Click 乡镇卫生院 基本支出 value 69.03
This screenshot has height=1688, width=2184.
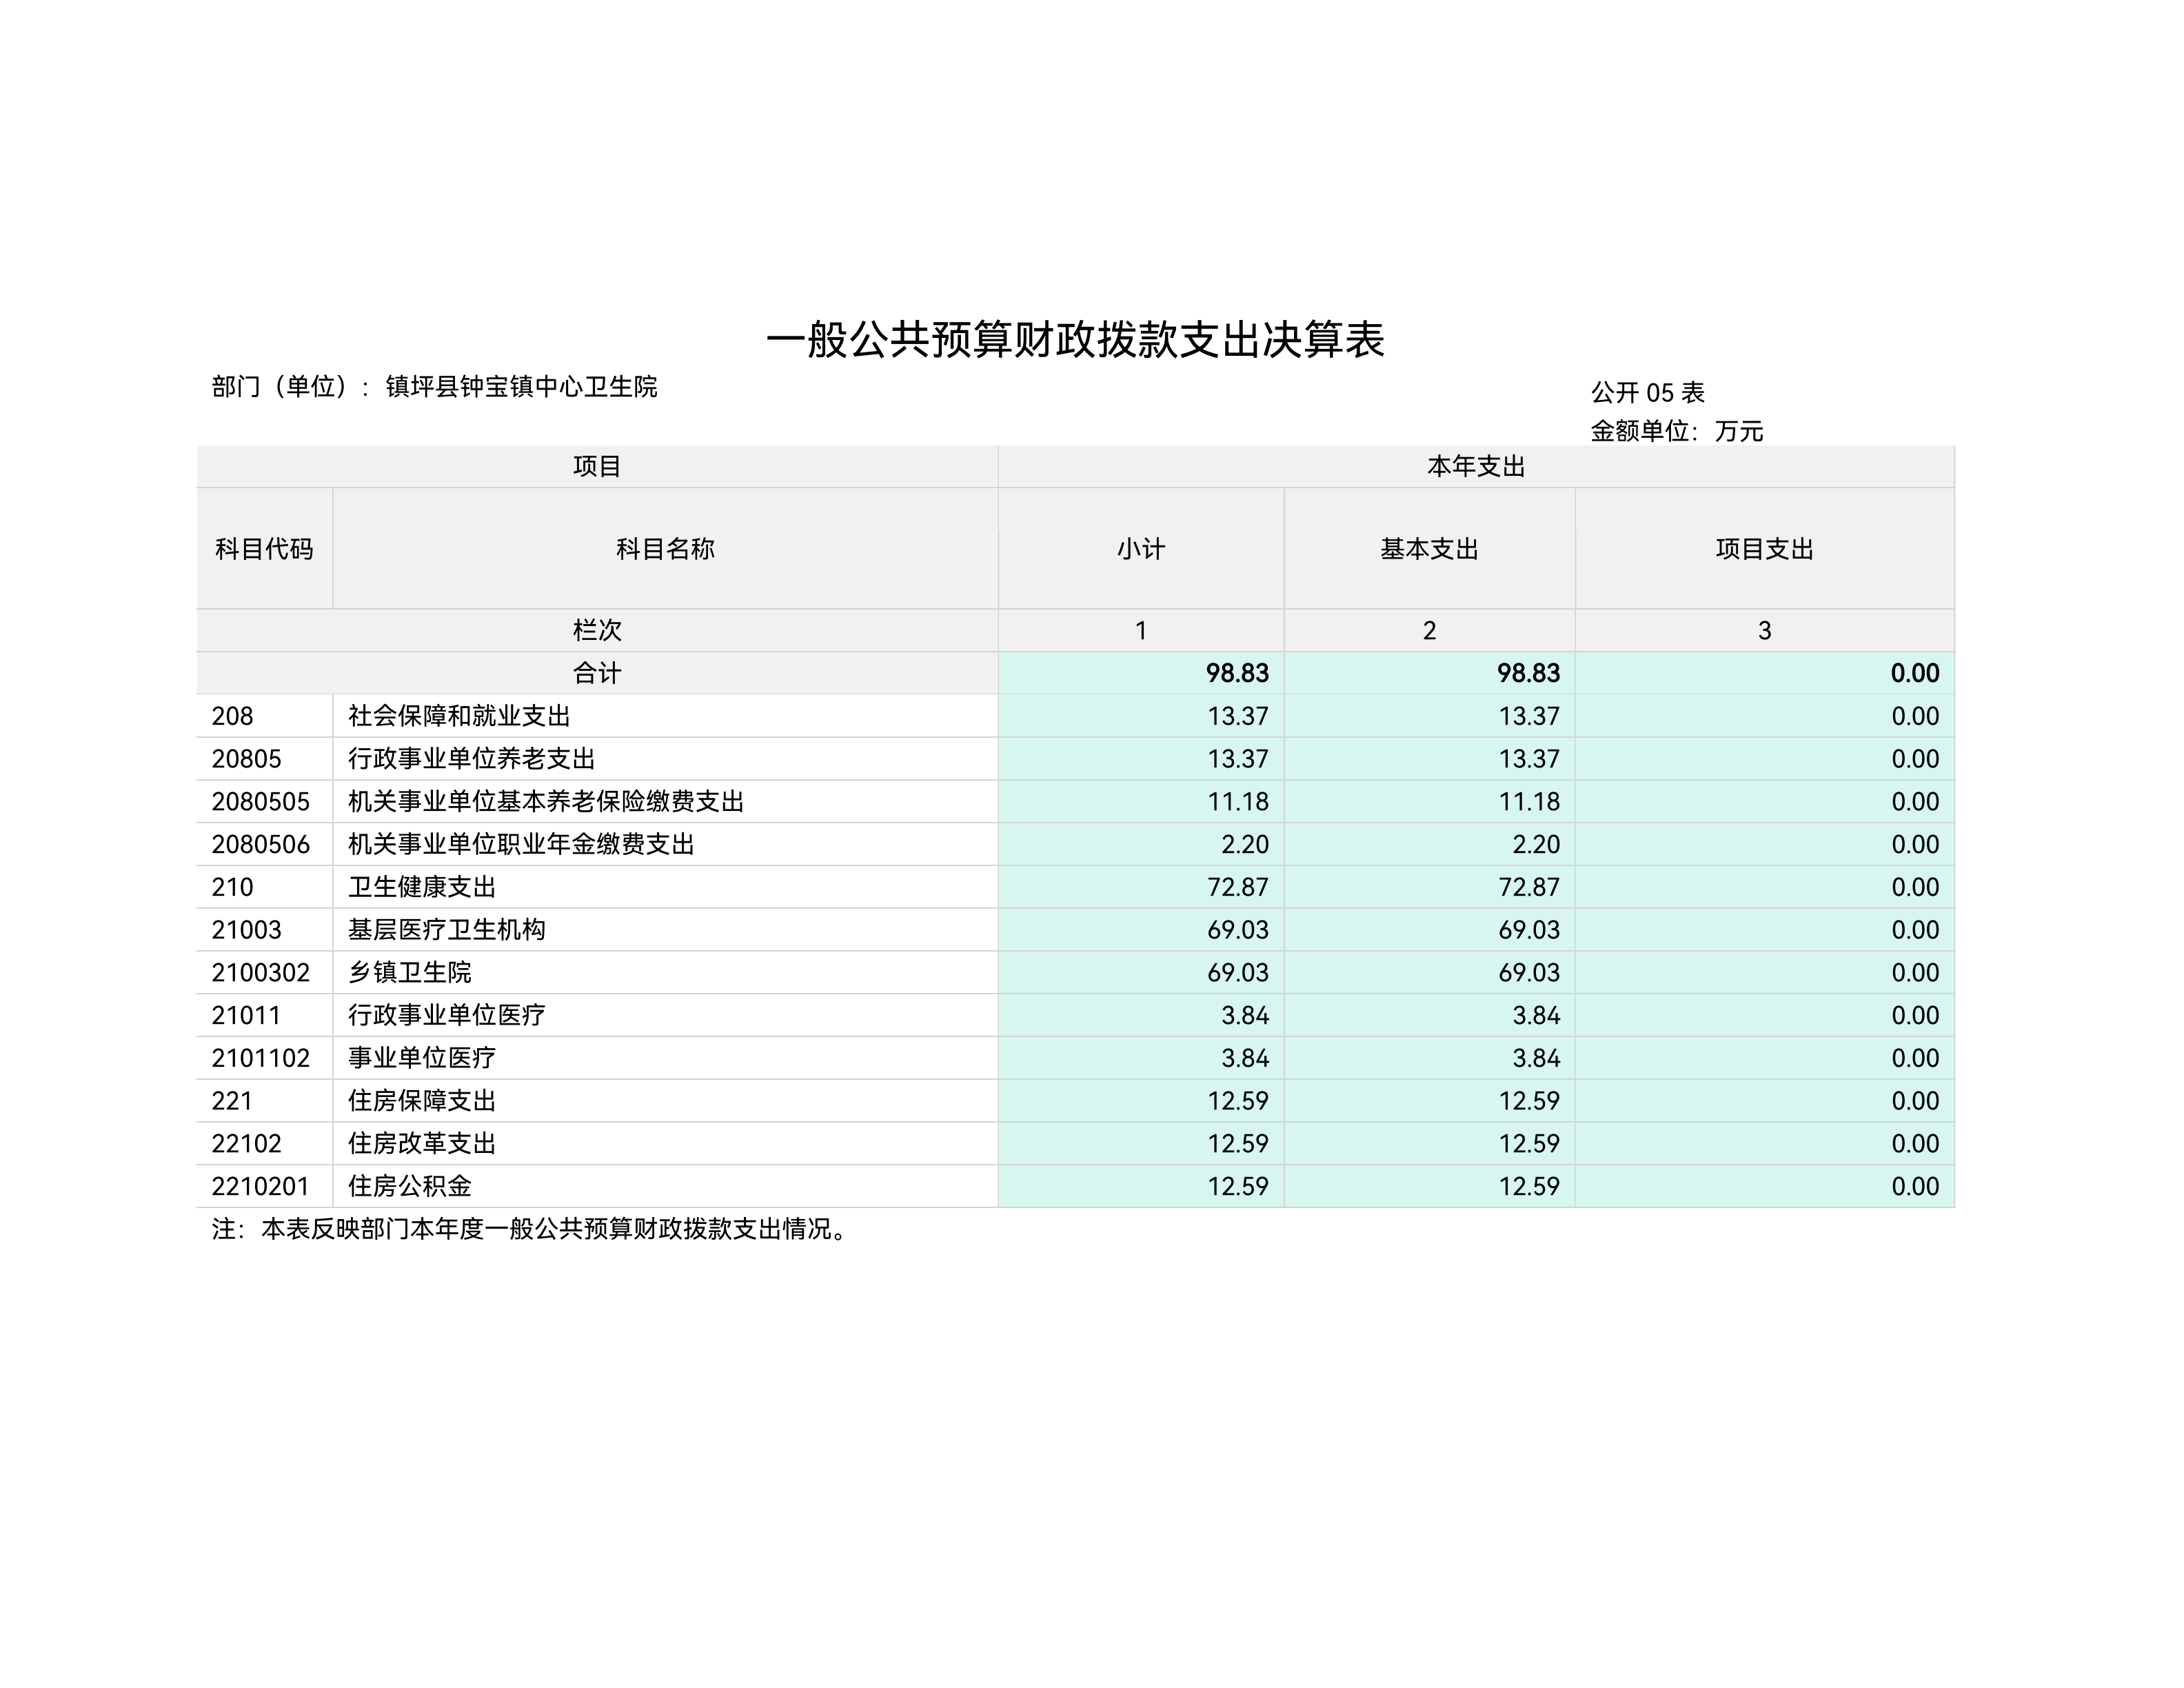coord(1529,973)
